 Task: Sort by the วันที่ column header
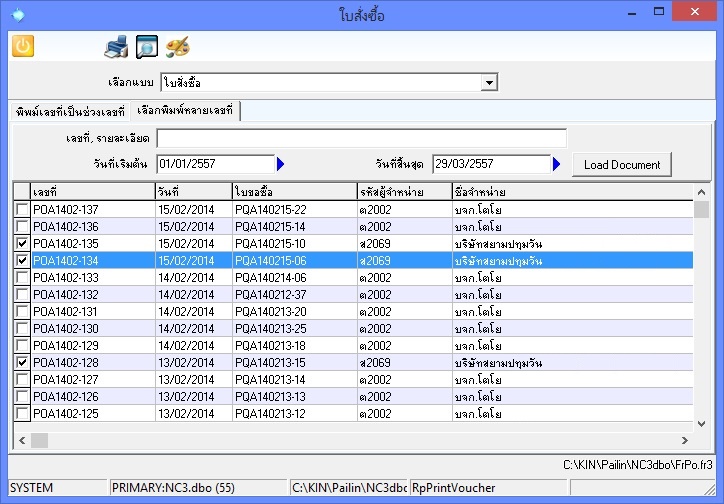point(193,191)
